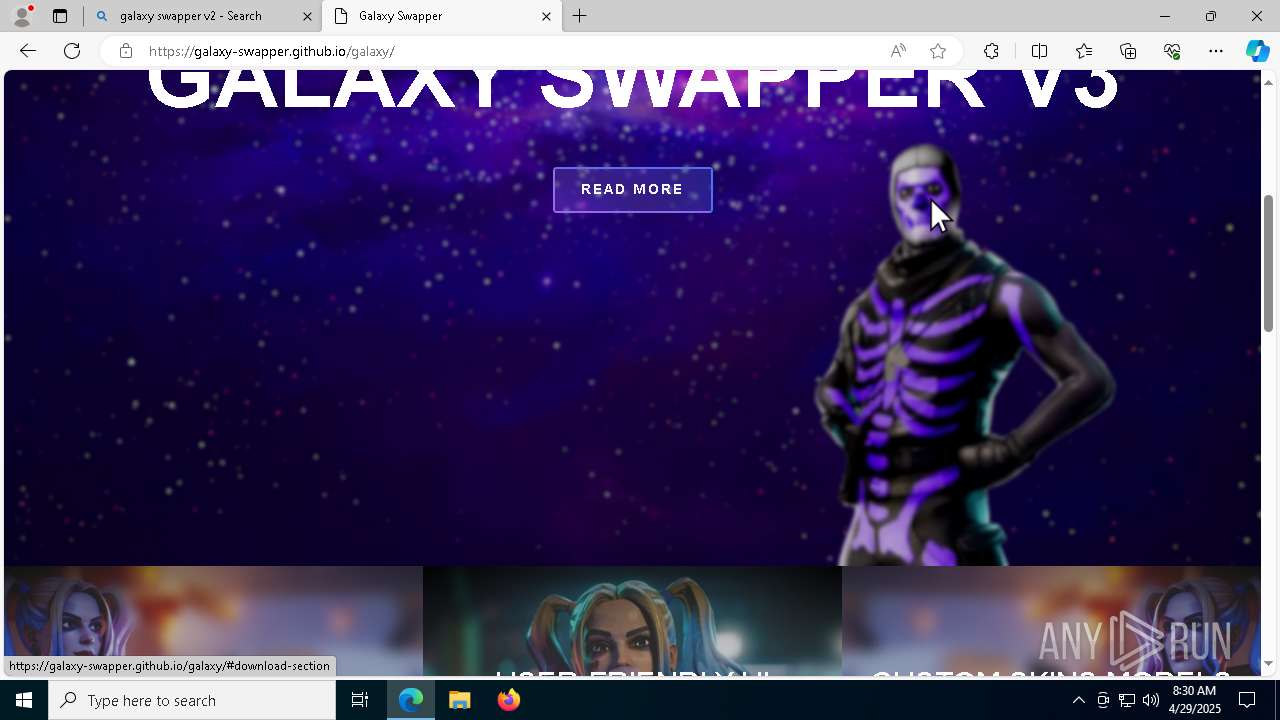Image resolution: width=1280 pixels, height=720 pixels.
Task: Launch Firefox from the taskbar
Action: coord(508,700)
